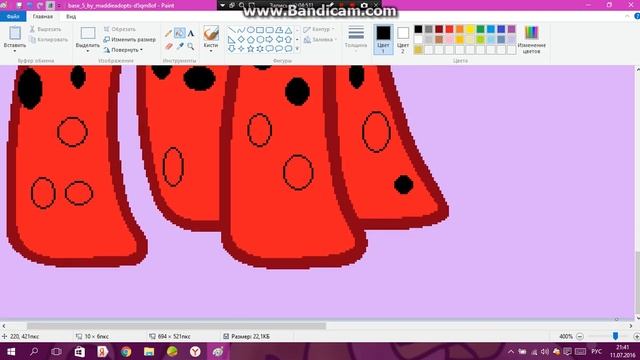This screenshot has width=640, height=360.
Task: Adjust the zoom slider handle
Action: (615, 336)
